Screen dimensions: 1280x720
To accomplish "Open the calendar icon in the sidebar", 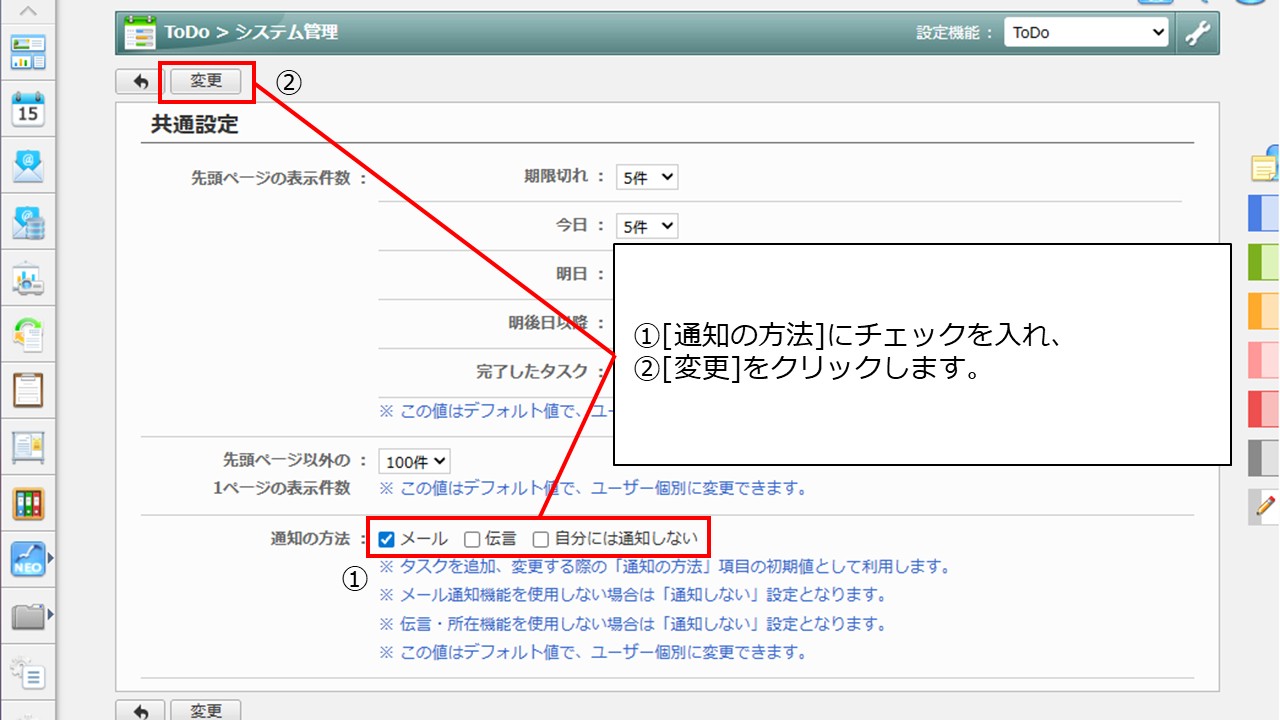I will [x=28, y=108].
